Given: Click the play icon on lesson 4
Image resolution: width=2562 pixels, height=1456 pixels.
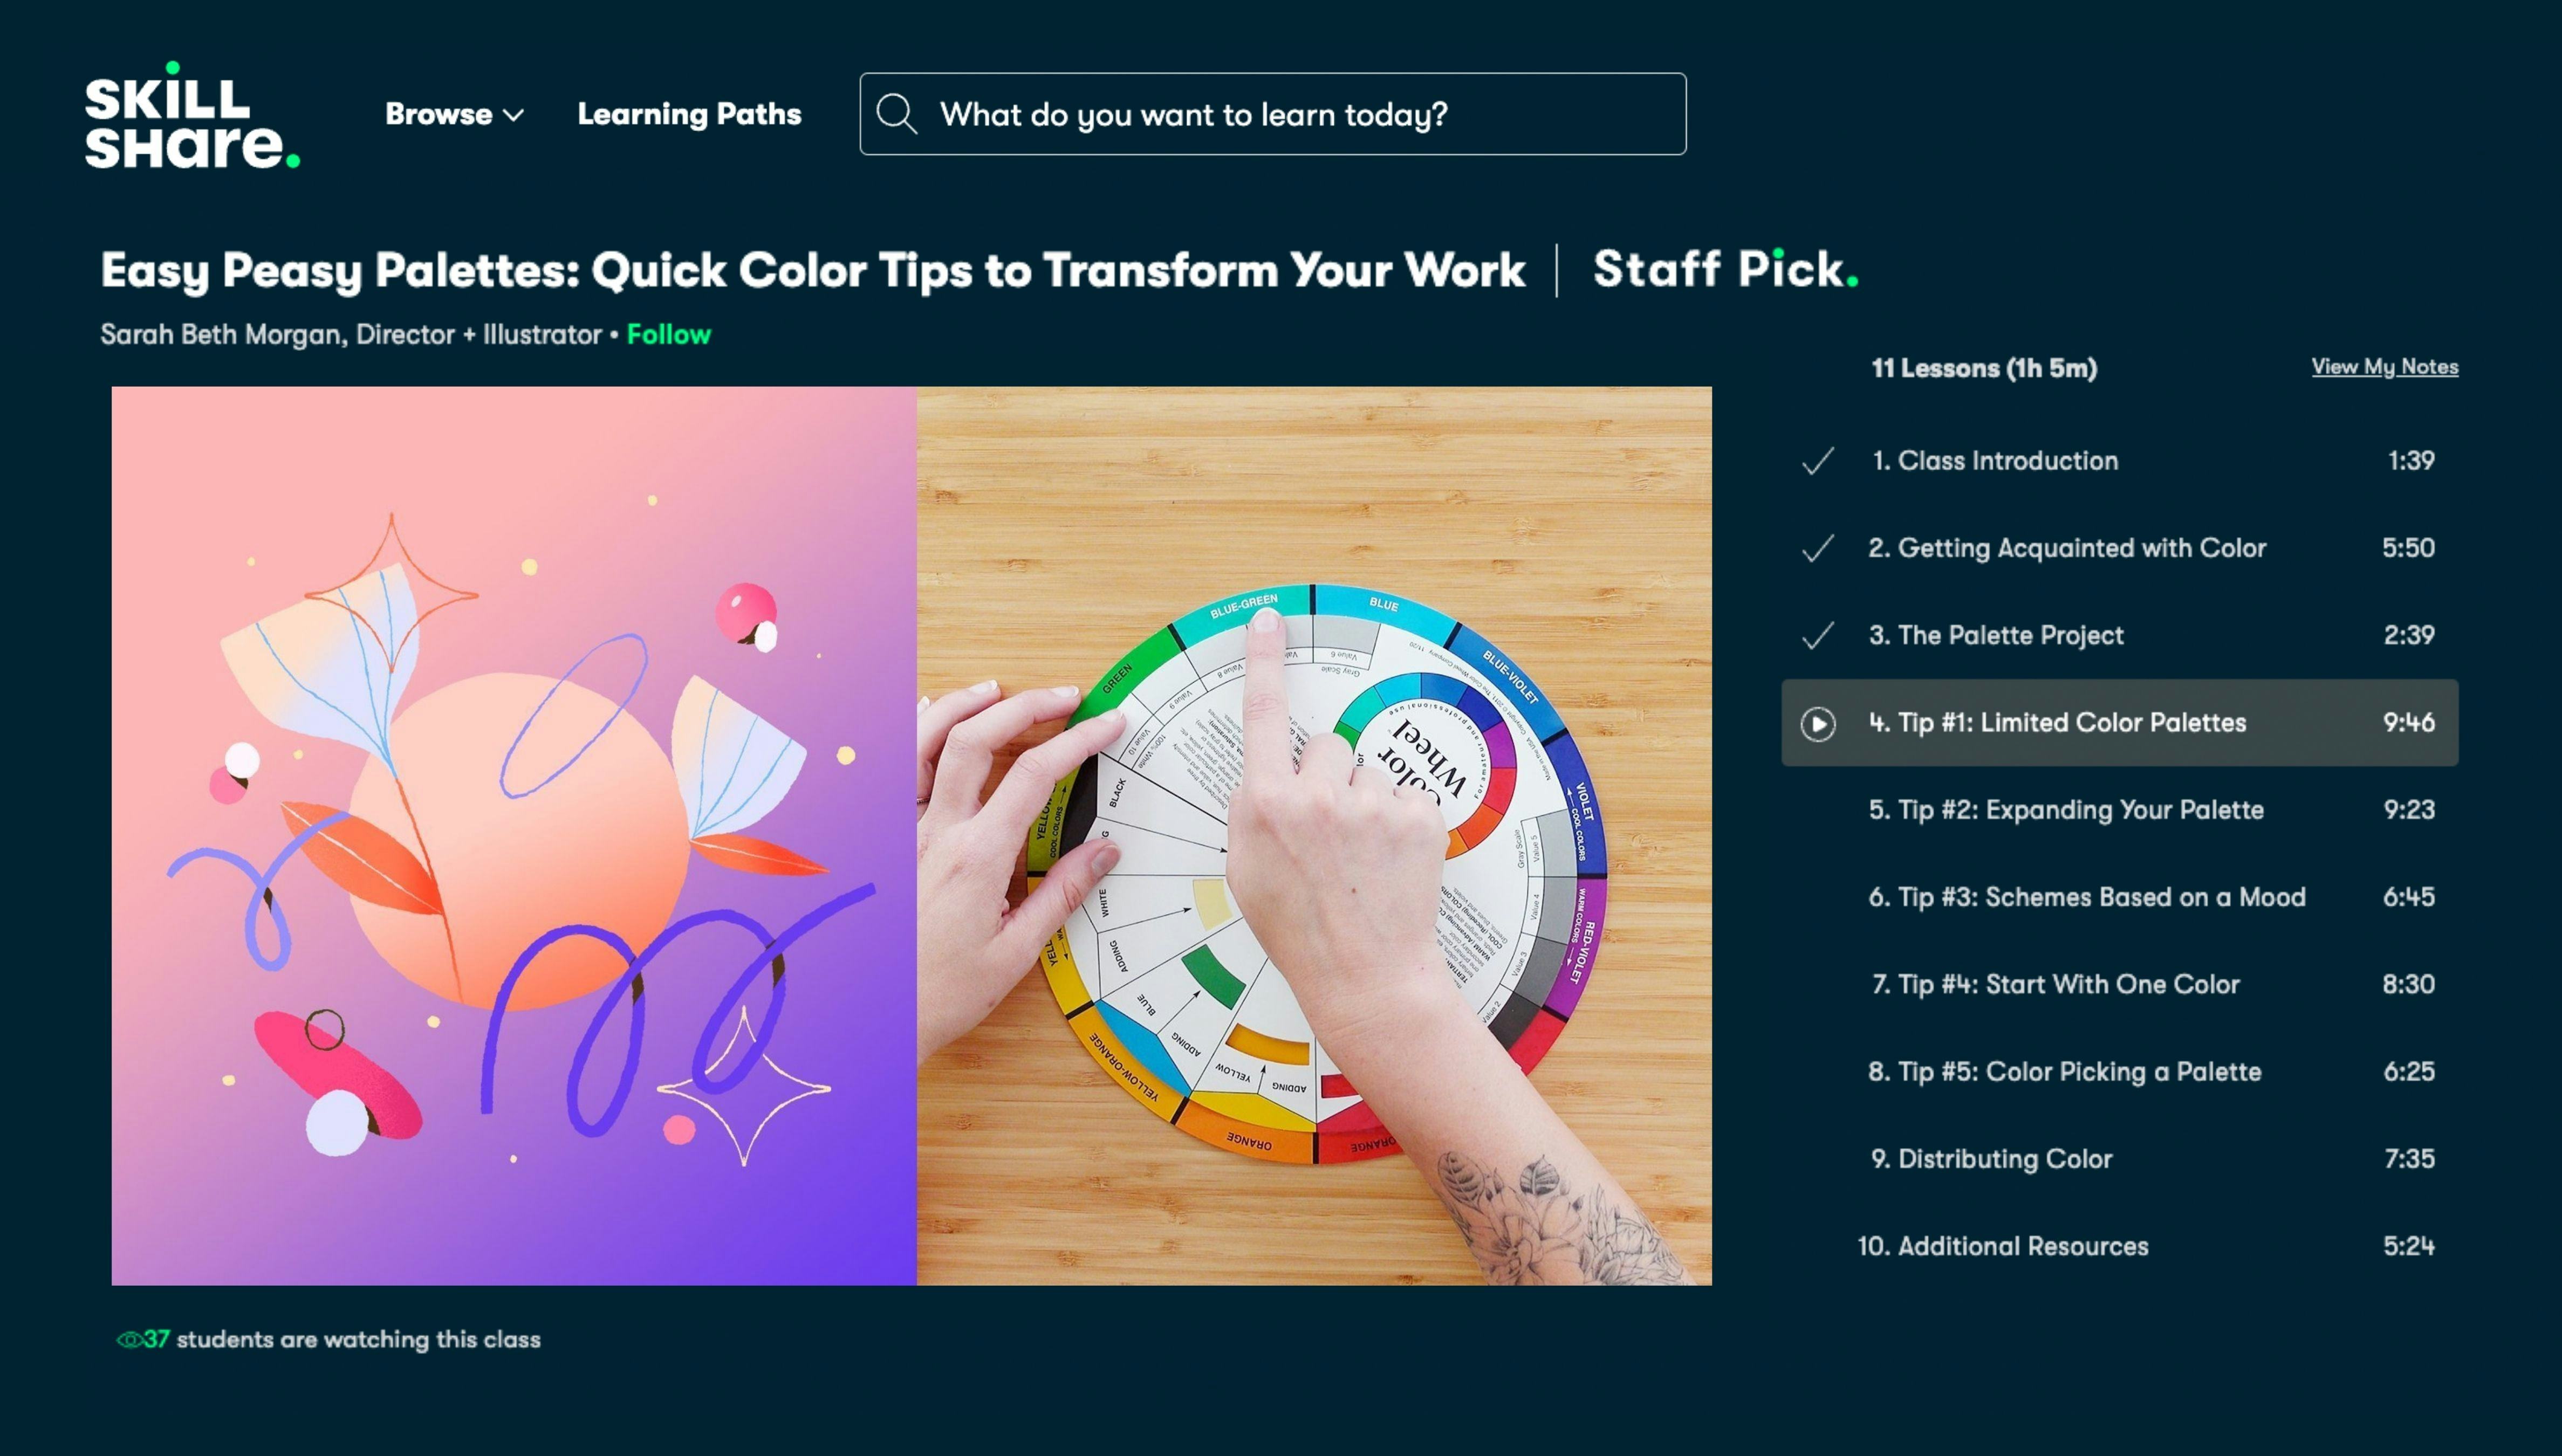Looking at the screenshot, I should 1818,723.
